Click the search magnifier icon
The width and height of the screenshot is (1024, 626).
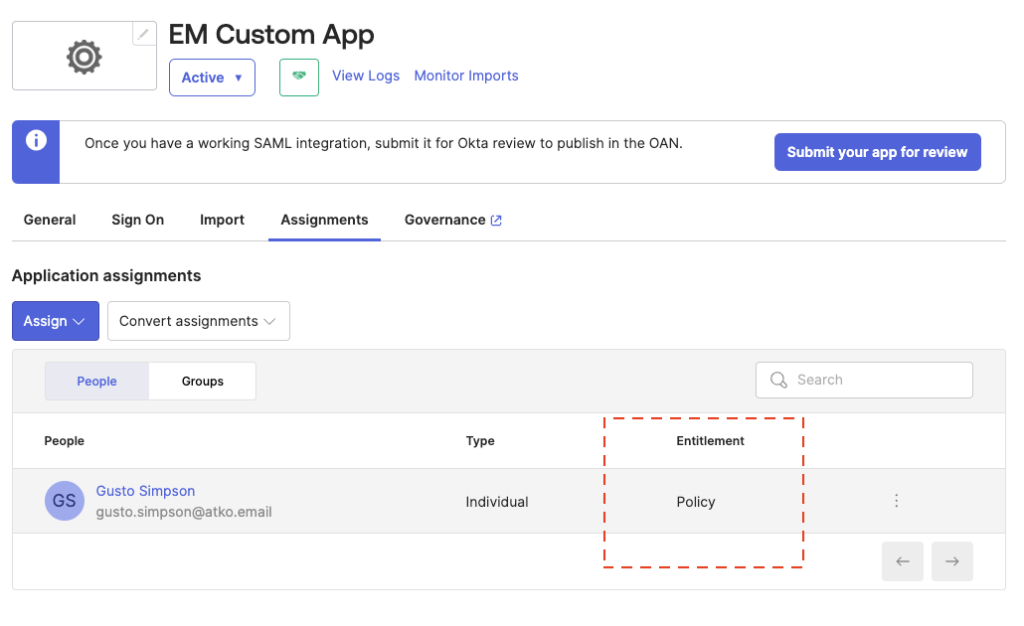tap(778, 380)
